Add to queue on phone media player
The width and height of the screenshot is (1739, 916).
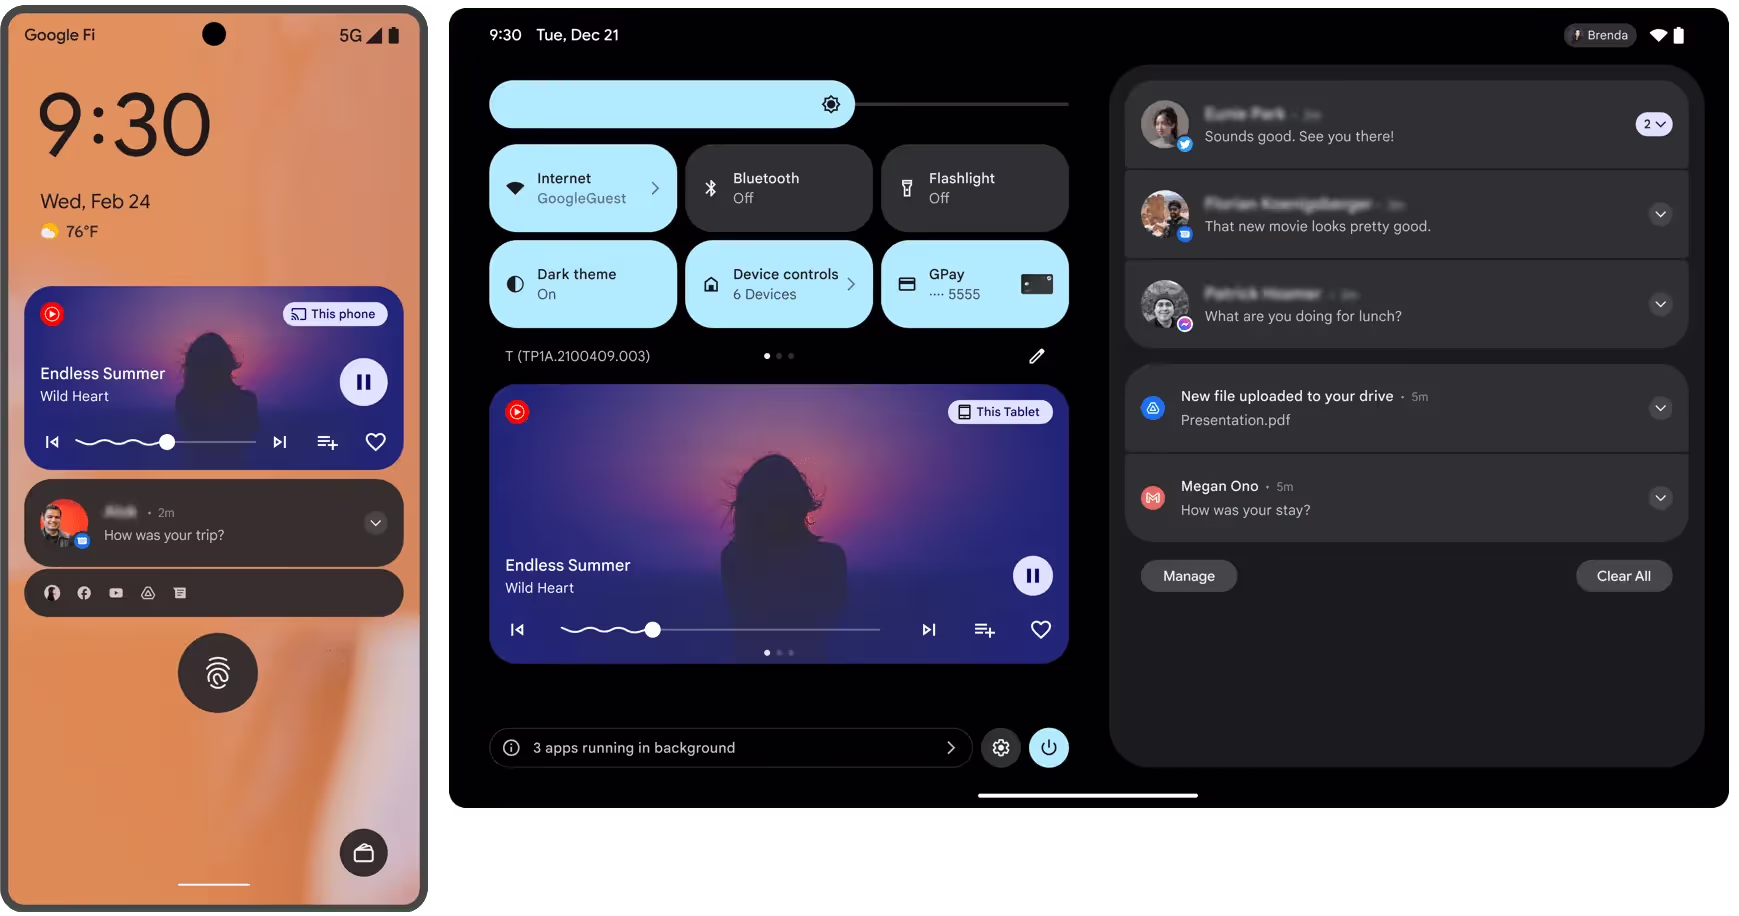[327, 442]
